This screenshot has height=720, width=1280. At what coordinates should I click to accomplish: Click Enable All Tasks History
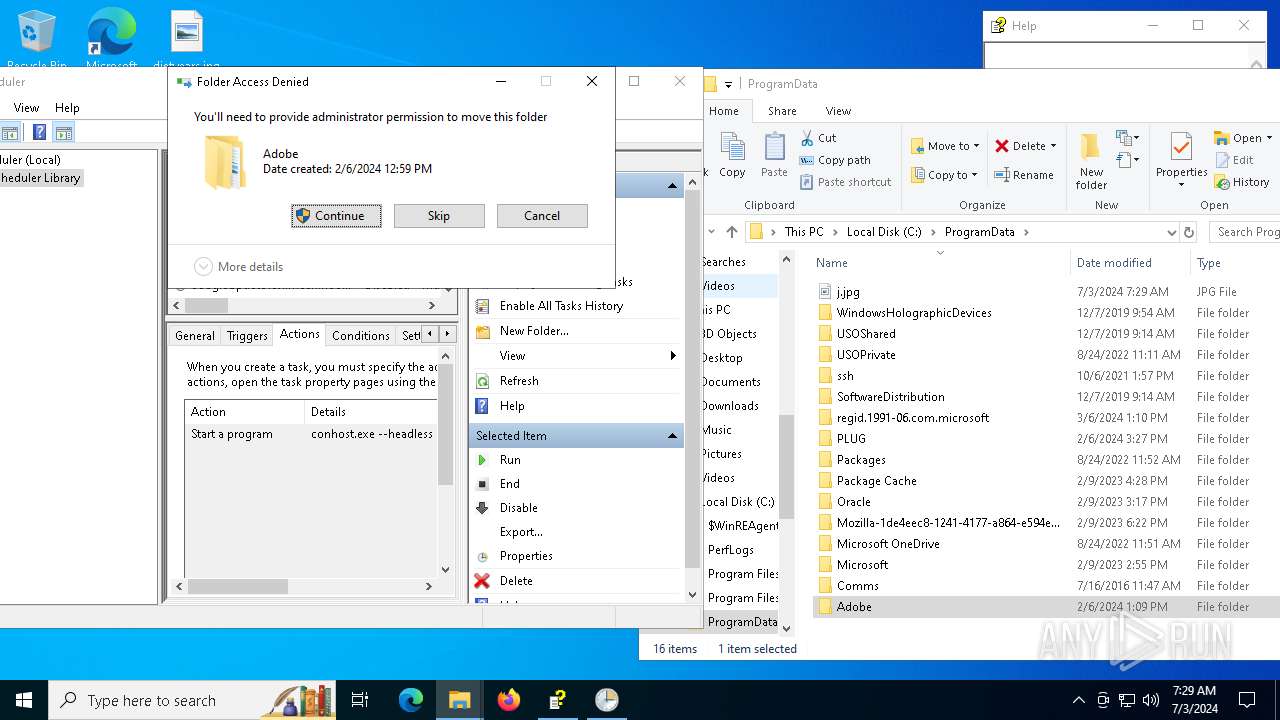561,306
